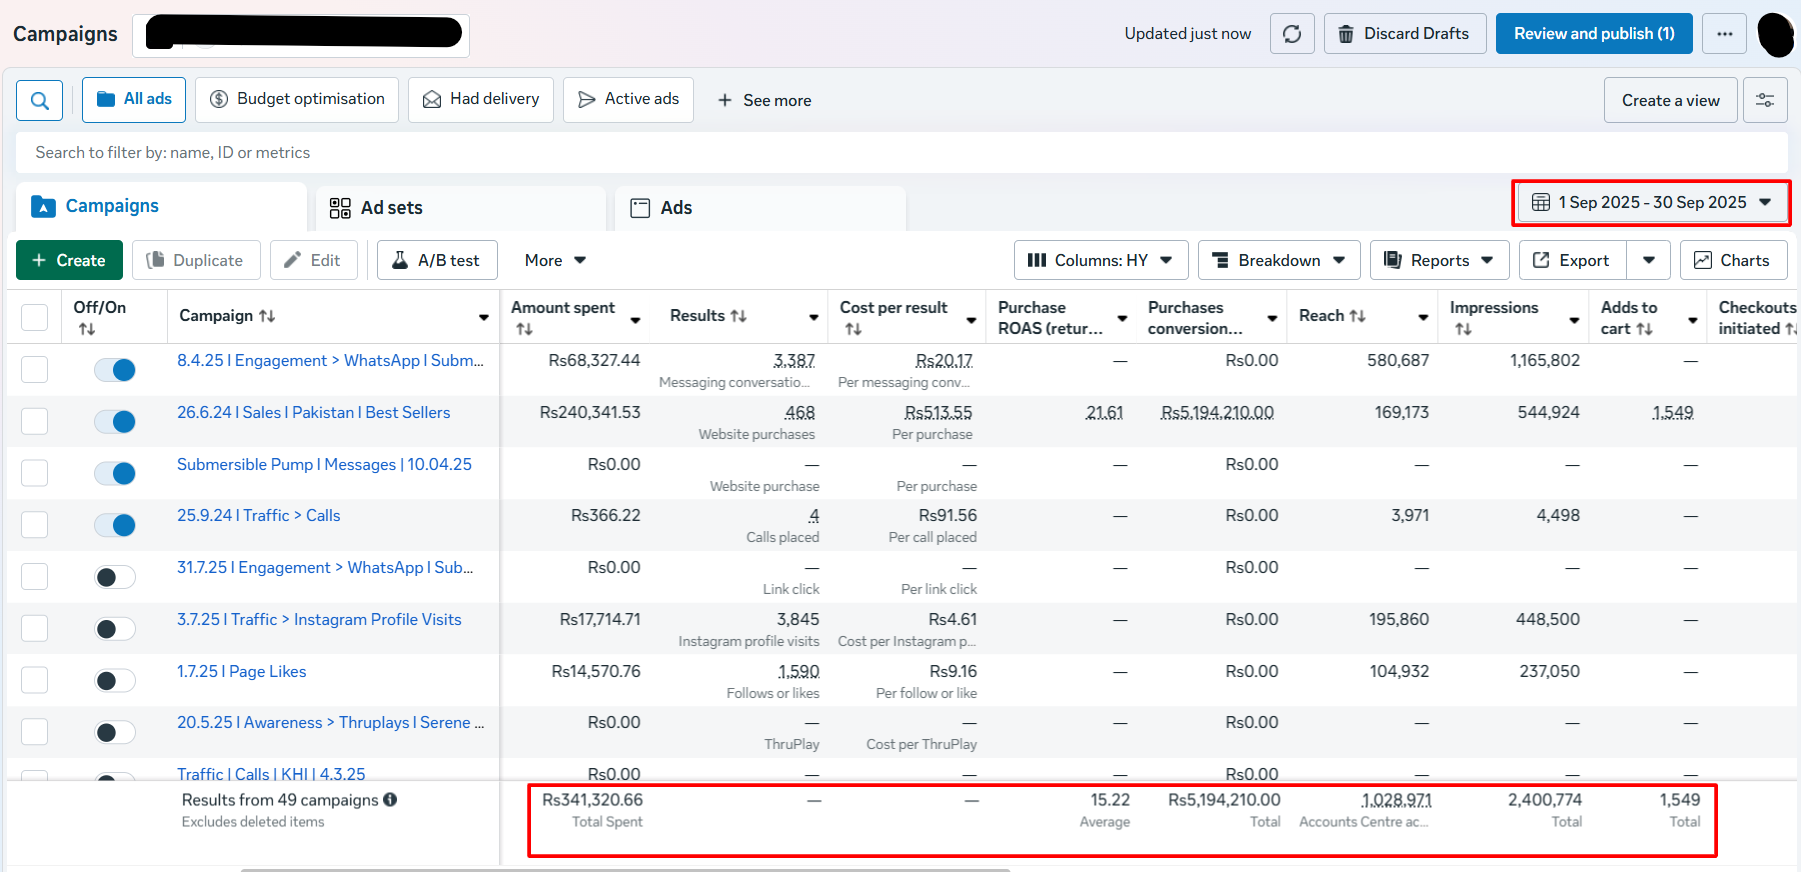
Task: Sort by Adds to cart arrows
Action: pyautogui.click(x=1644, y=329)
